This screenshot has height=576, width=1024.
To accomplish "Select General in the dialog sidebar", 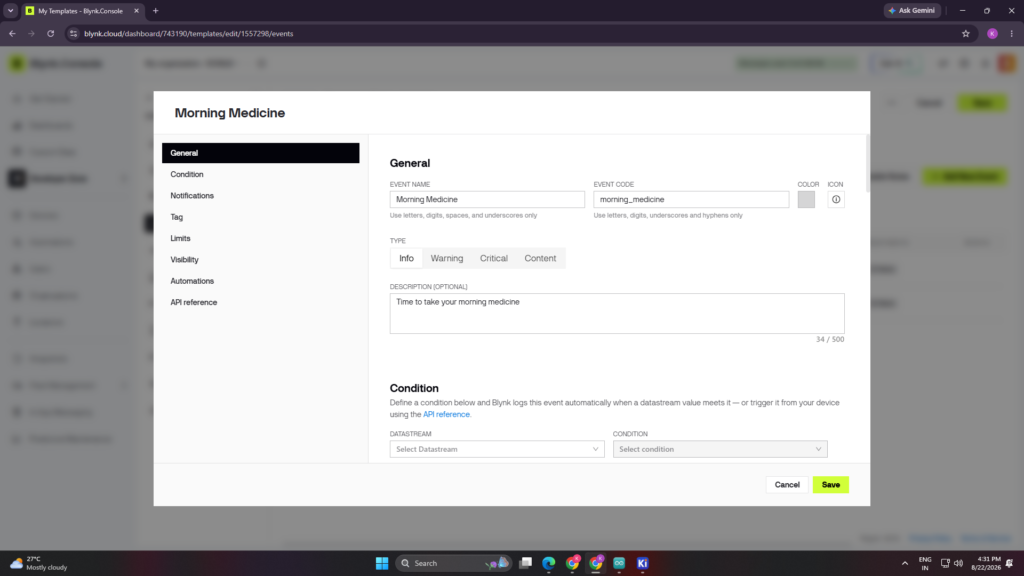I will click(261, 153).
